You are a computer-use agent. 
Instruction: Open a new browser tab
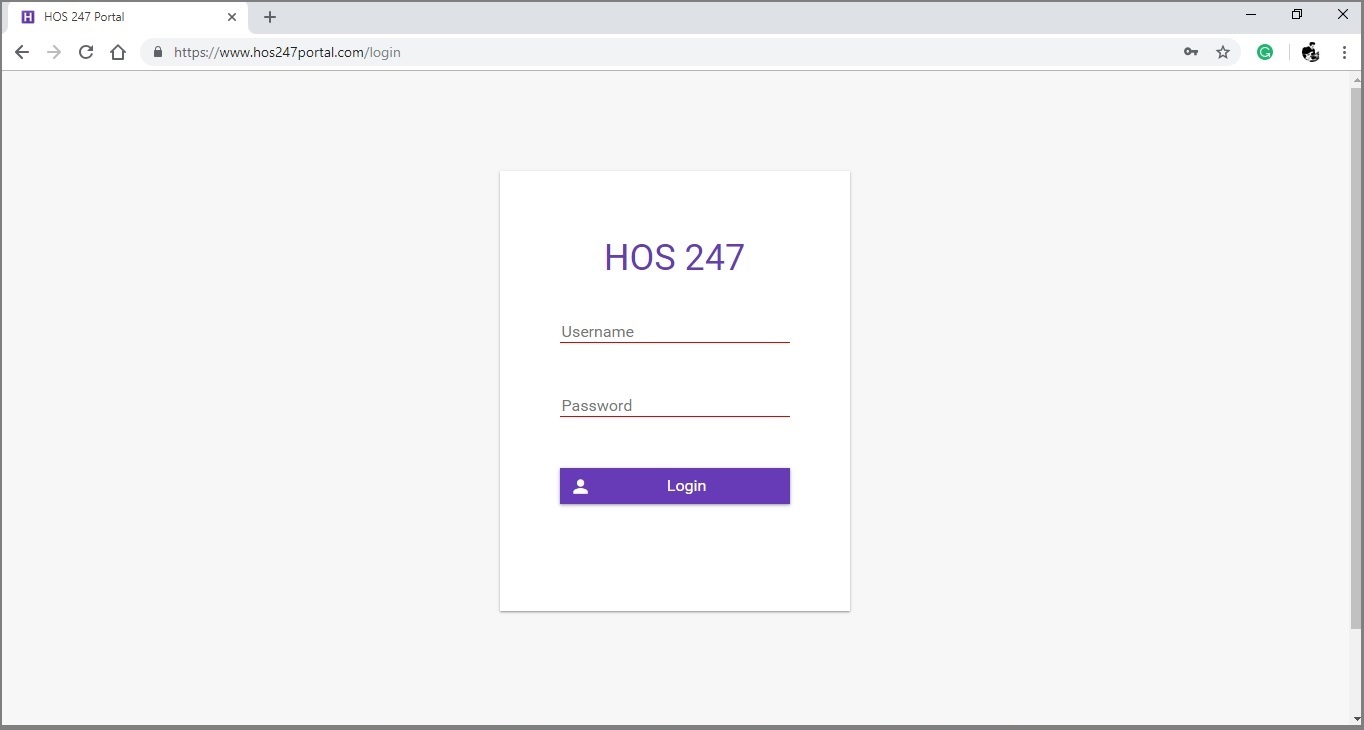coord(270,17)
